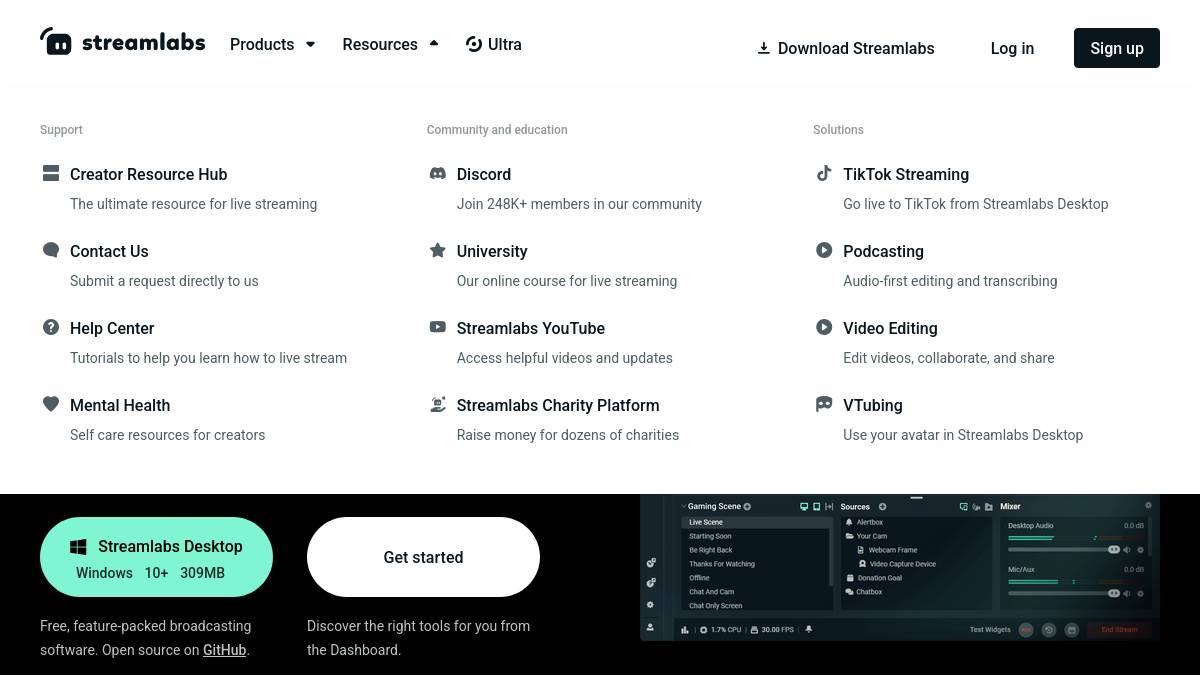Click the Mental Health heart icon

click(x=51, y=404)
